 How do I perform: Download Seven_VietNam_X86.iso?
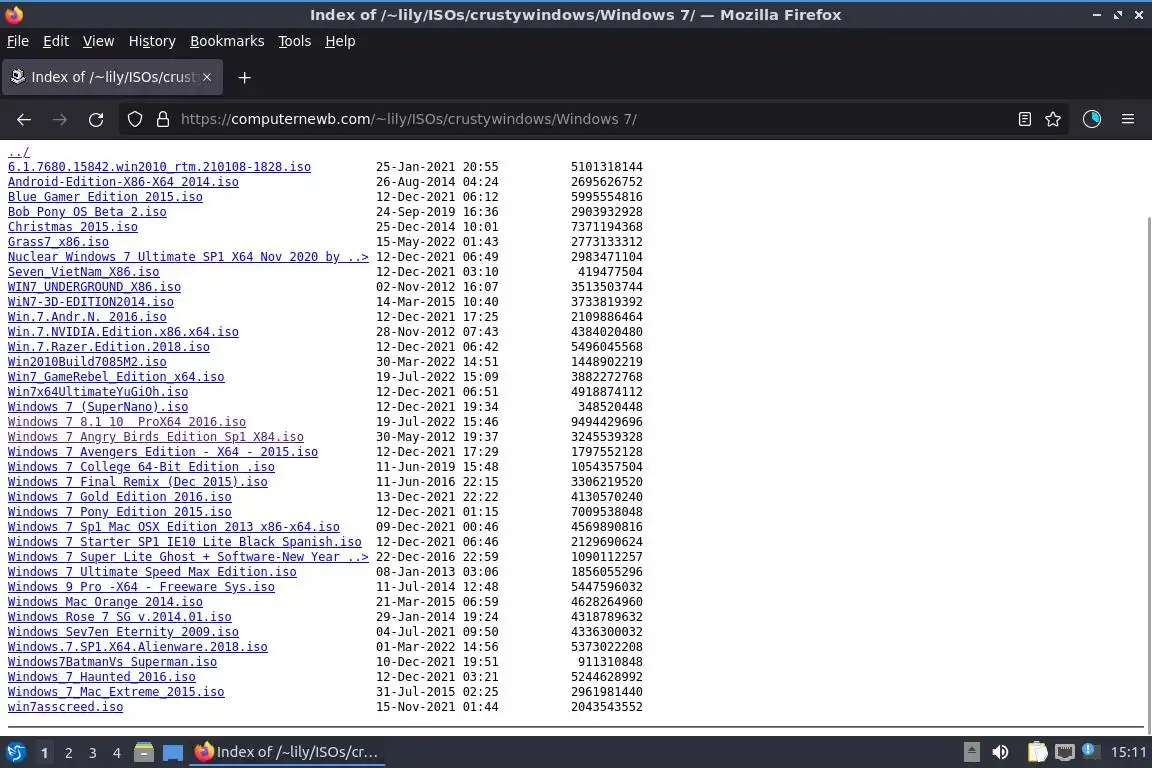point(83,272)
